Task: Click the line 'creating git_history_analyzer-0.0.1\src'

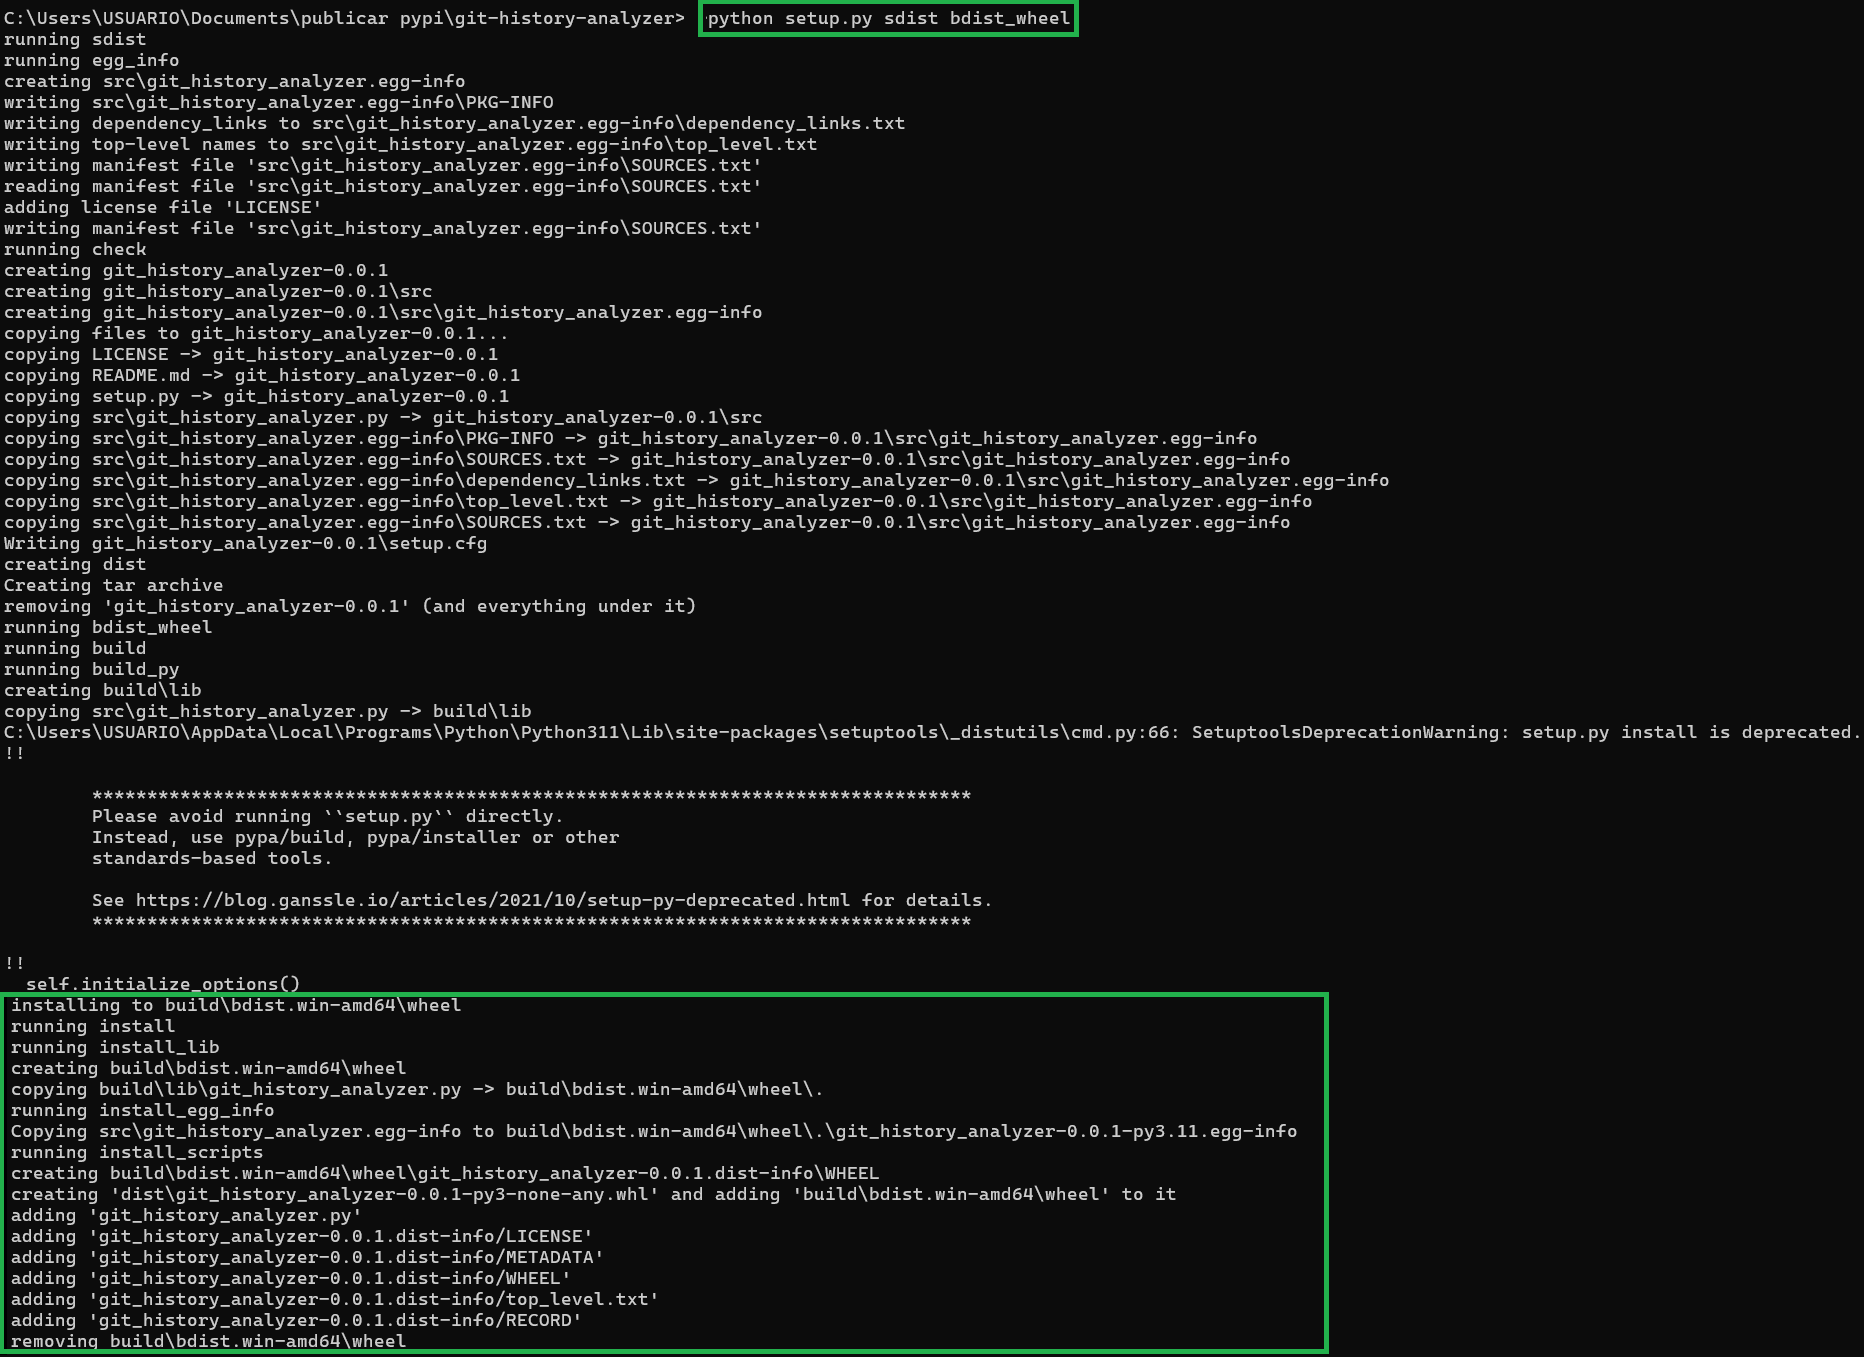Action: click(x=218, y=291)
